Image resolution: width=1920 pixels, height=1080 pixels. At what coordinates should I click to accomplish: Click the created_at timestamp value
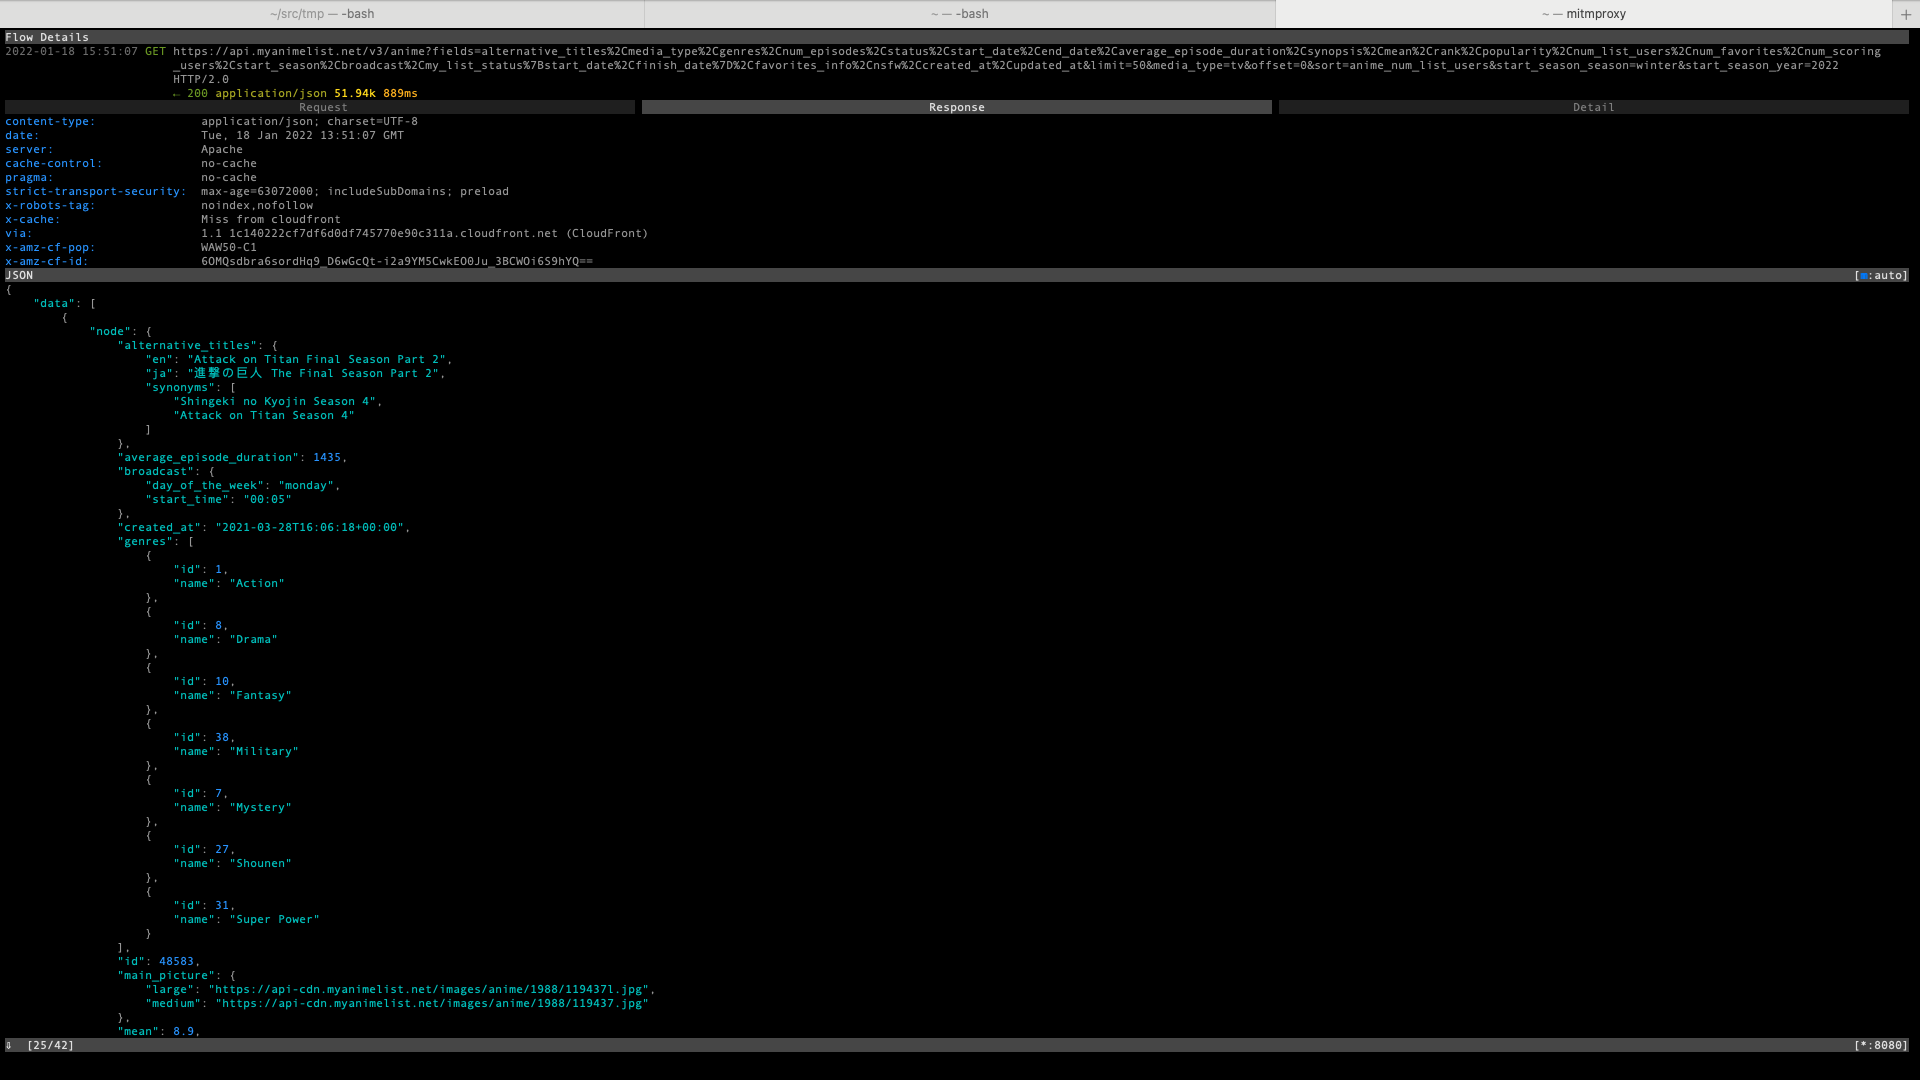pos(310,527)
